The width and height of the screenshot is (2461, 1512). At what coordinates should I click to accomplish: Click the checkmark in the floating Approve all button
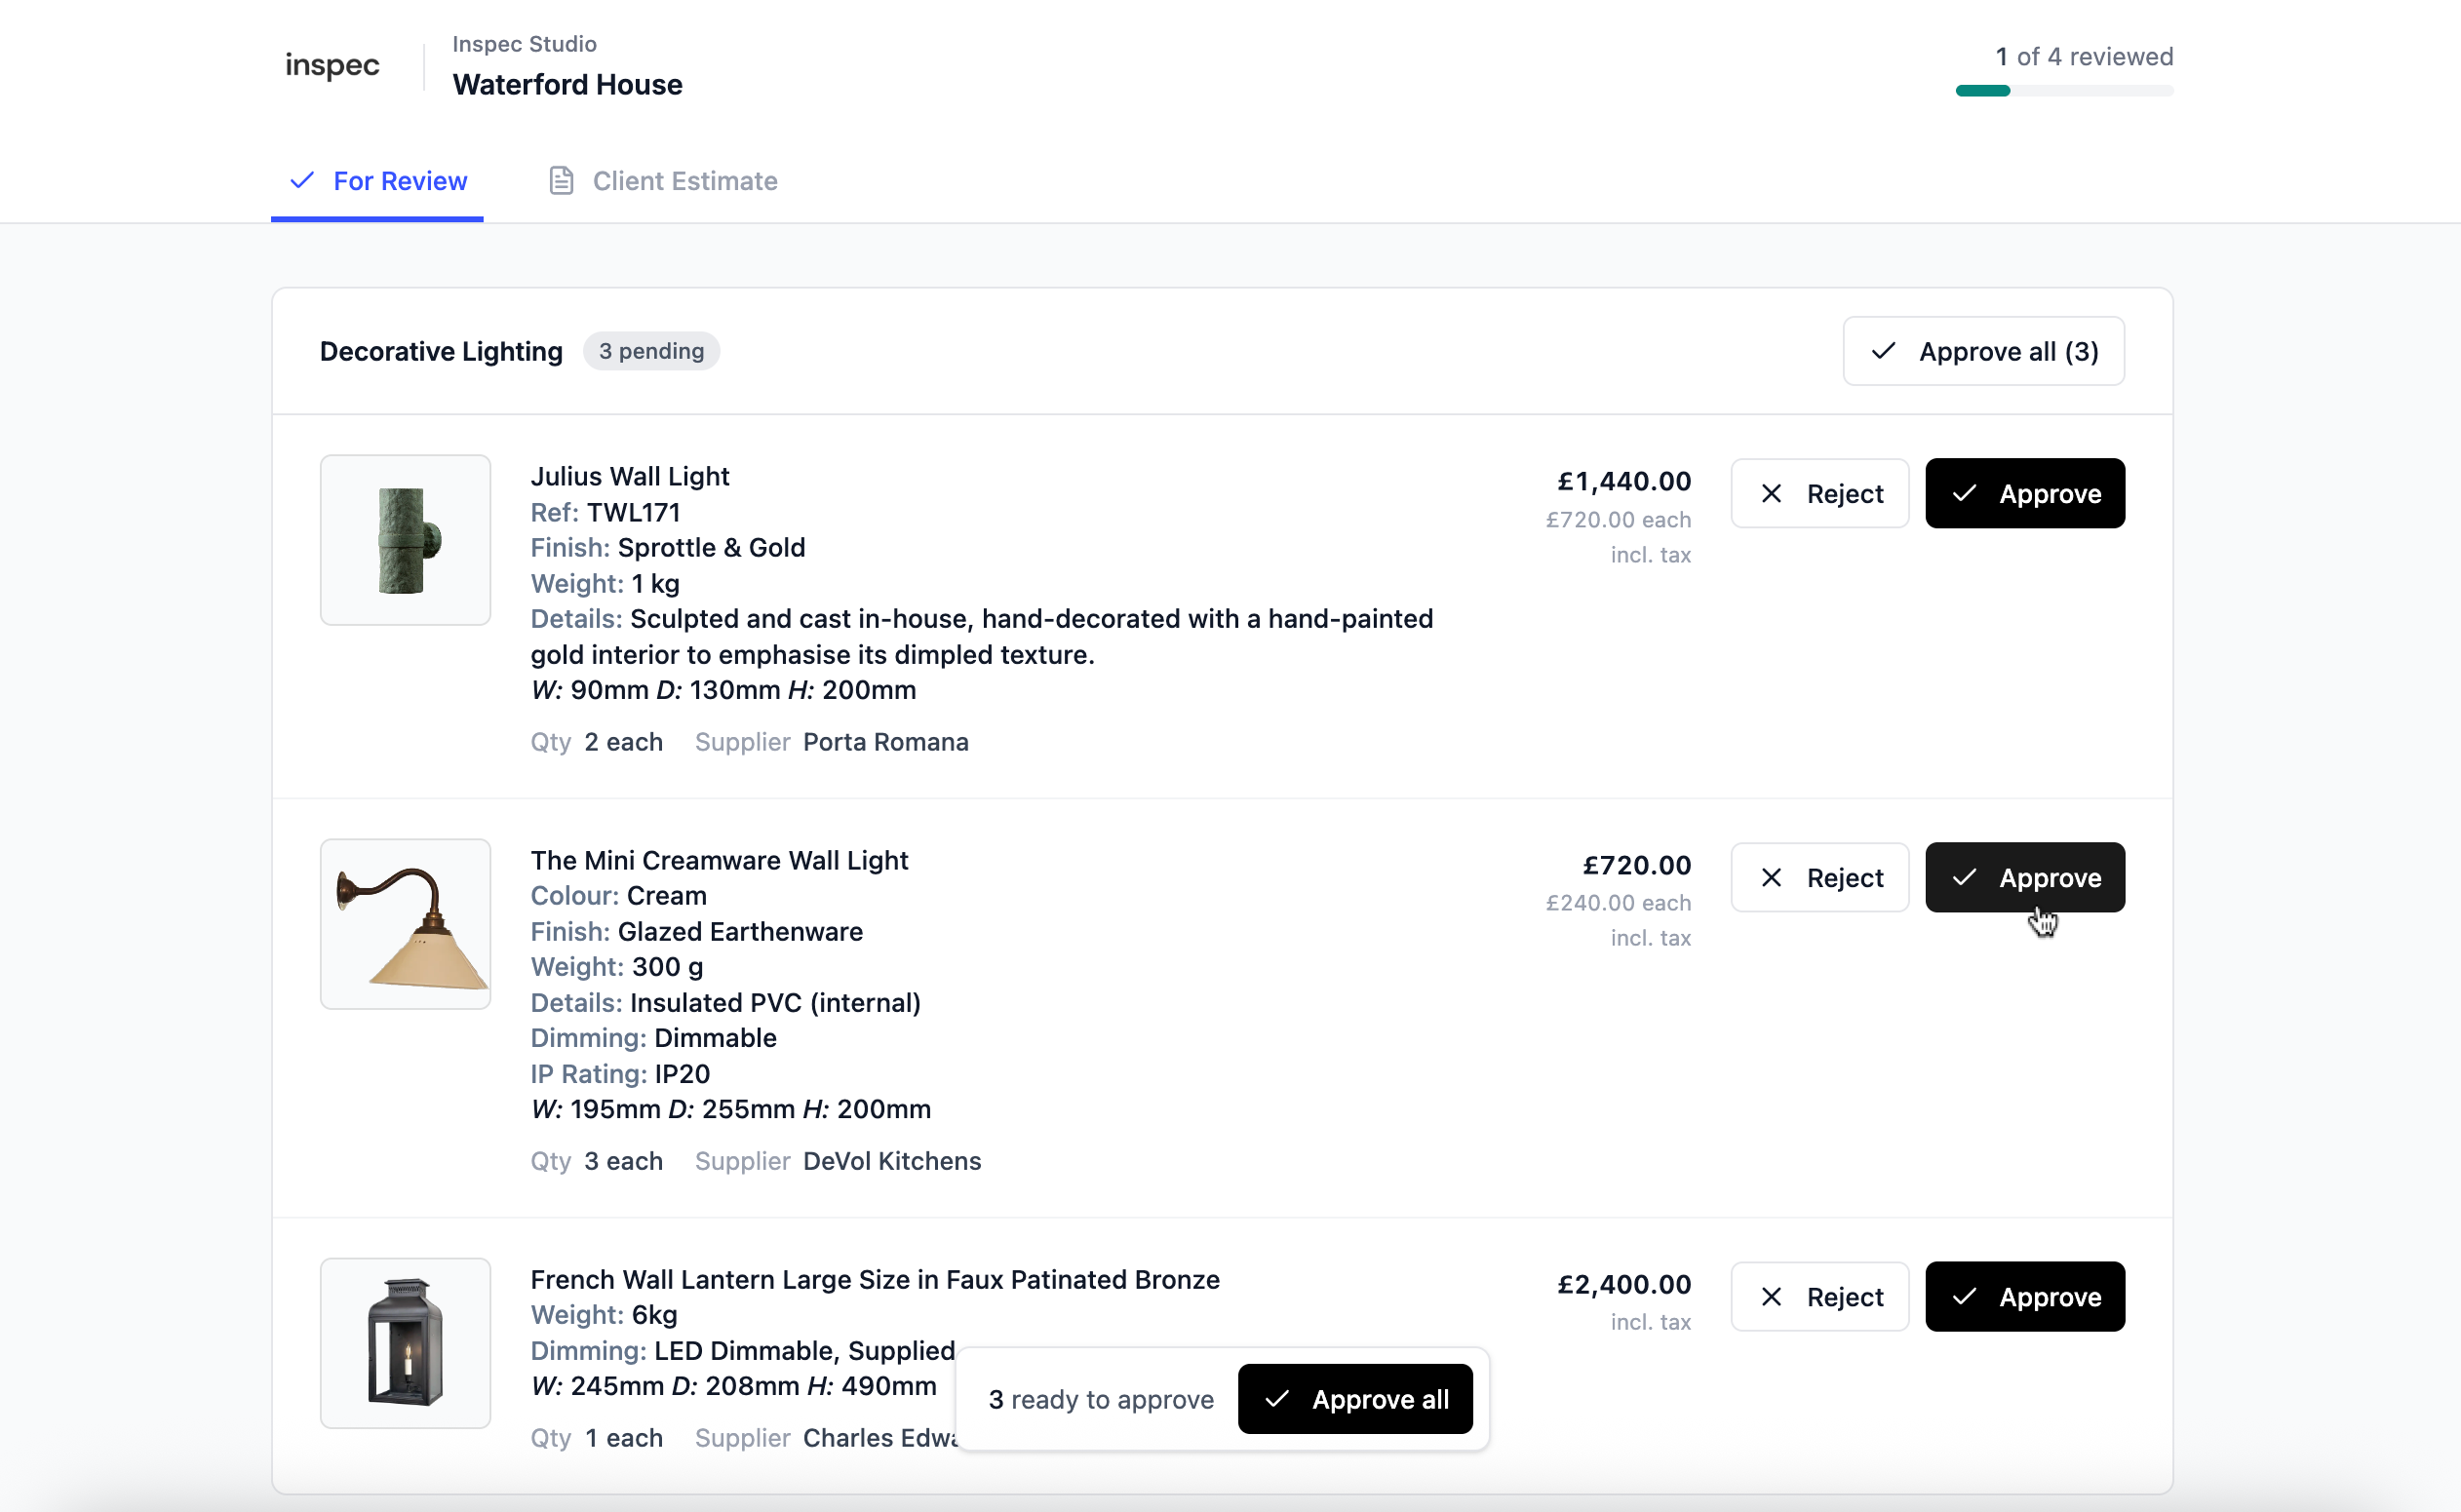tap(1277, 1399)
